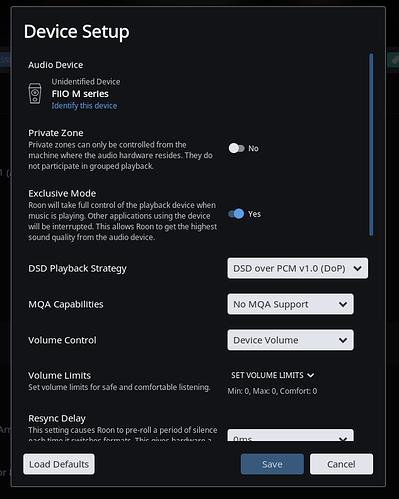Disable the Exclusive Mode switch
This screenshot has width=399, height=499.
coord(236,214)
